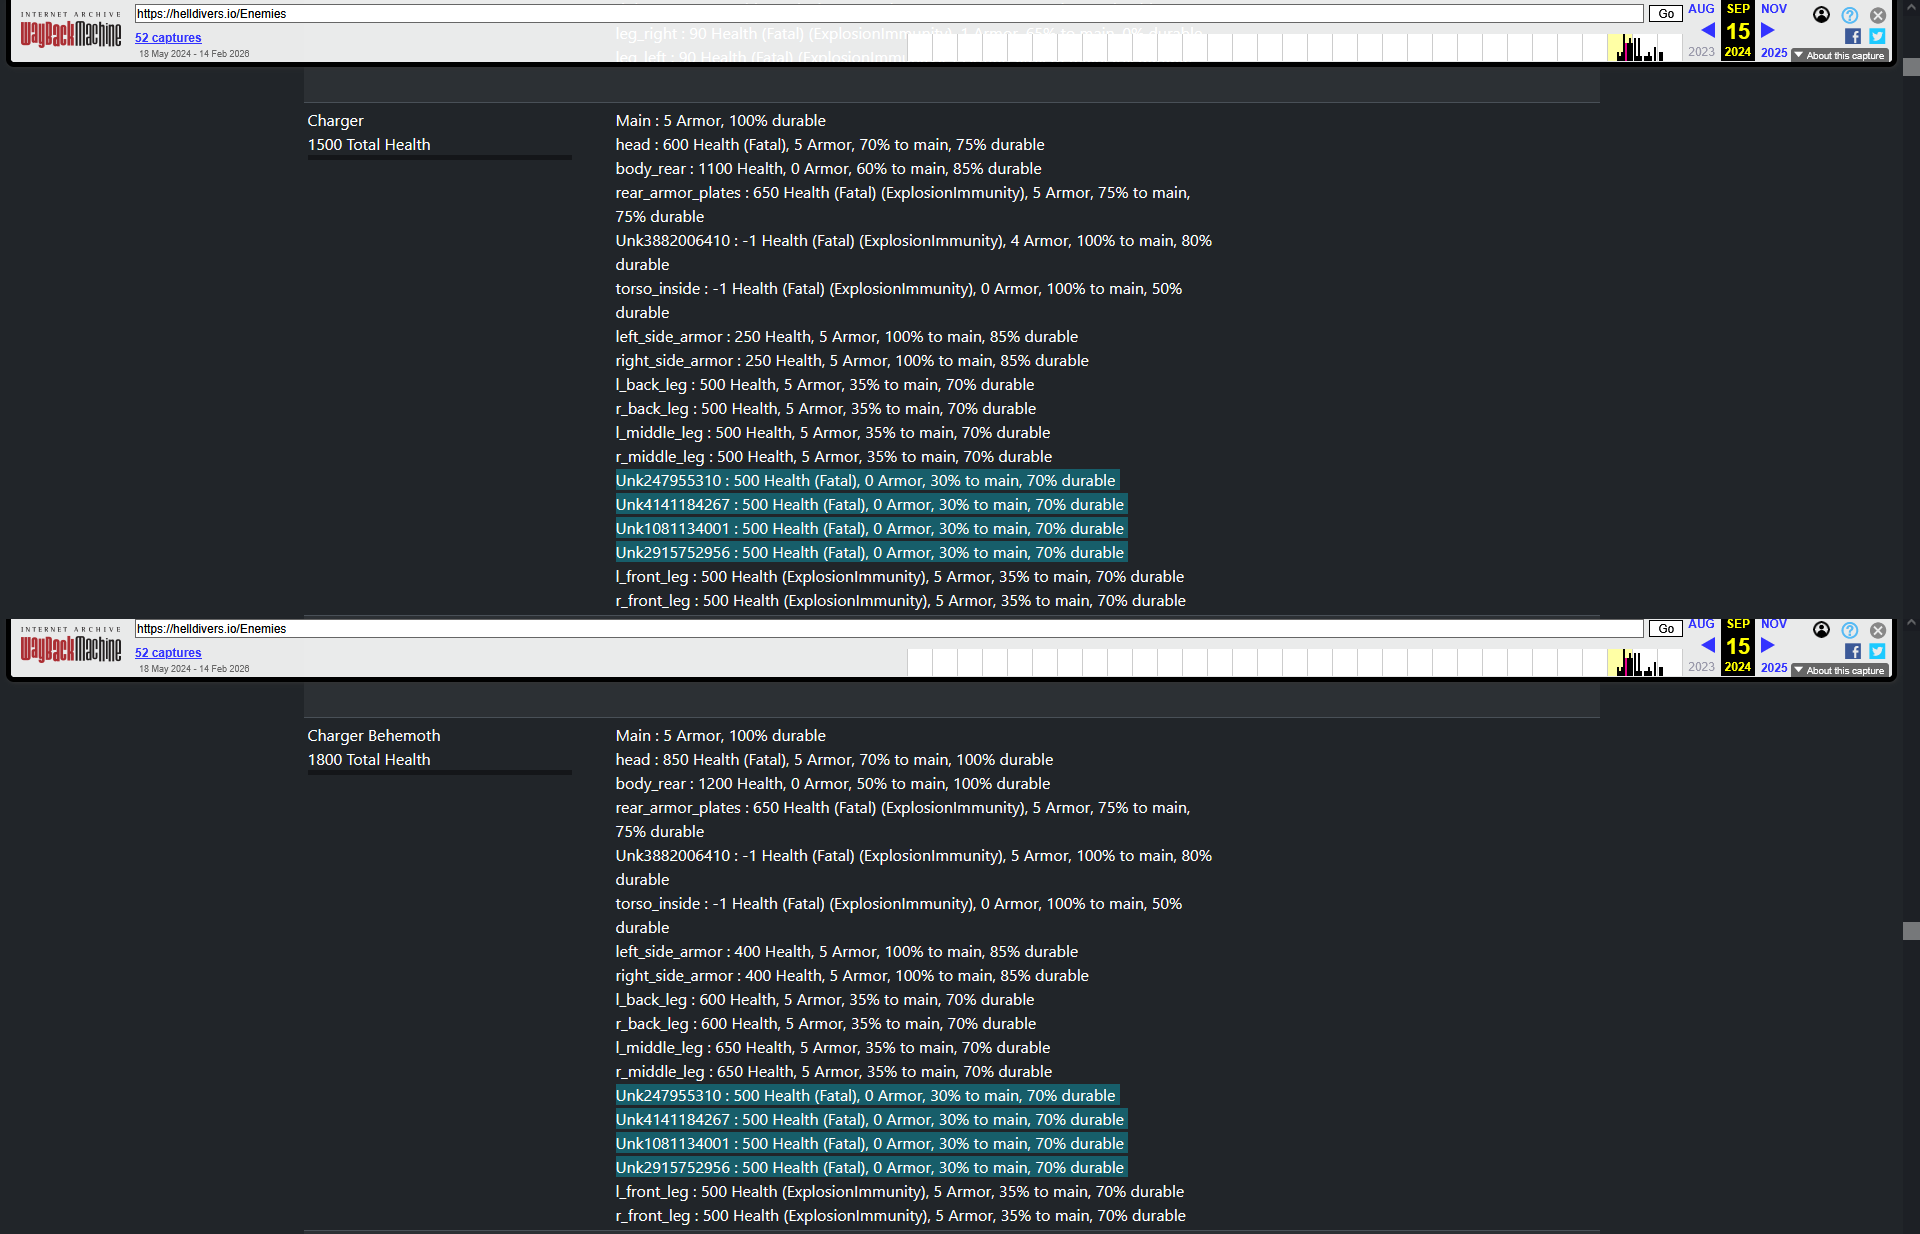Share on Facebook from the second Wayback toolbar
This screenshot has height=1234, width=1920.
[x=1853, y=652]
